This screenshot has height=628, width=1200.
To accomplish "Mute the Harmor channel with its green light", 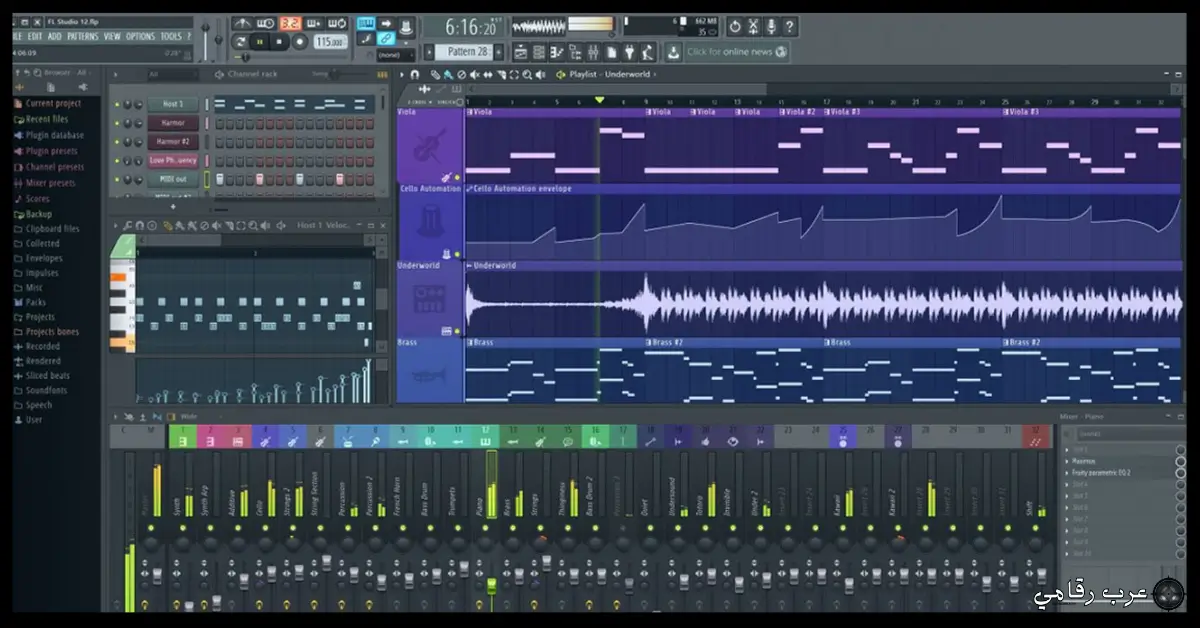I will [116, 122].
